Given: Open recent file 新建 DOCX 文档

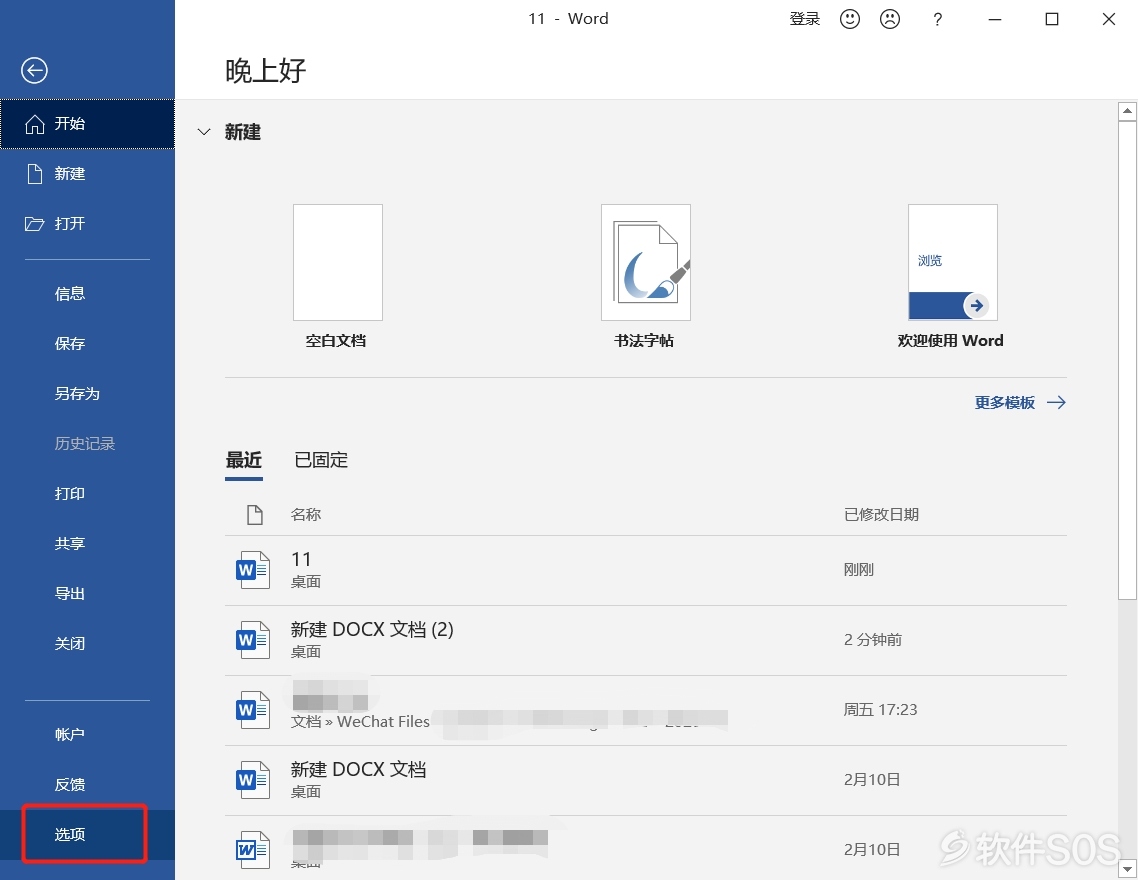Looking at the screenshot, I should pyautogui.click(x=646, y=781).
